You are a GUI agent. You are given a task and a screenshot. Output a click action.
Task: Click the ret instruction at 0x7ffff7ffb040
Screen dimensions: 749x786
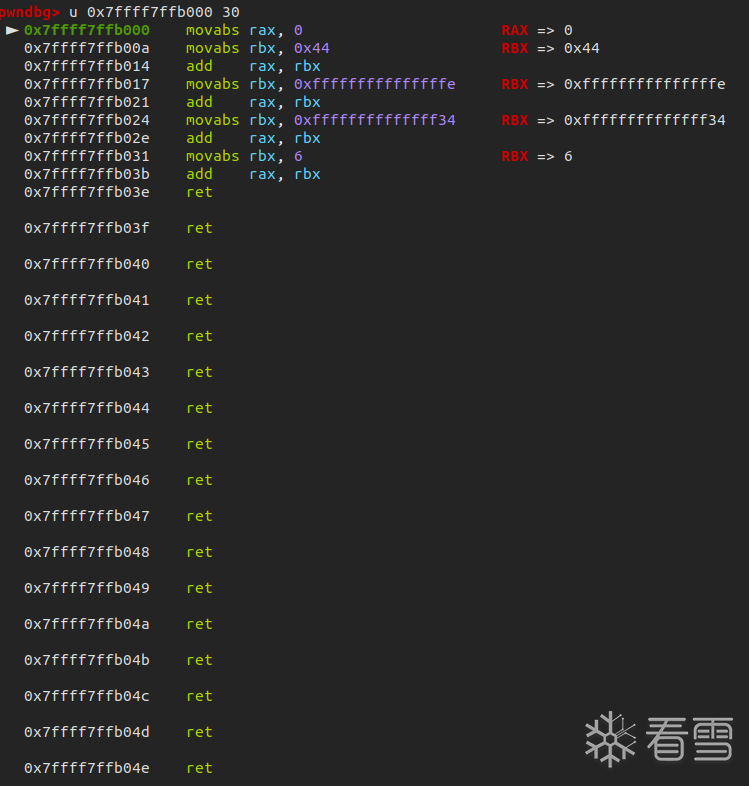(199, 264)
